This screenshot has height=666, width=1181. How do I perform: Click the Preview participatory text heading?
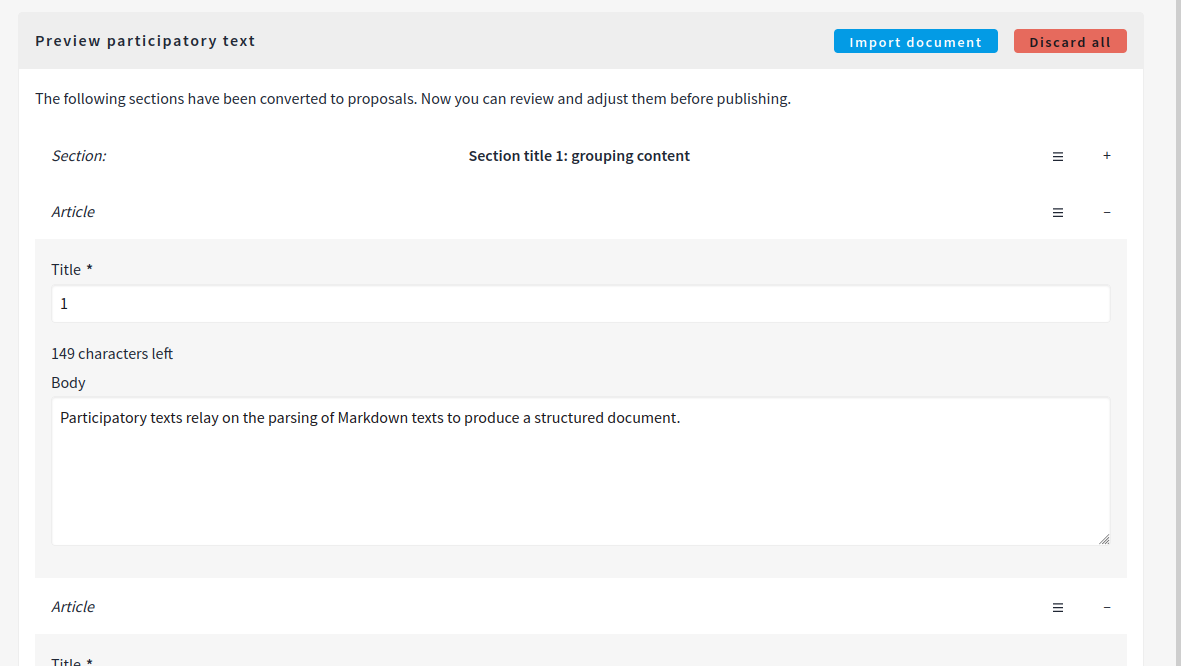(x=145, y=41)
